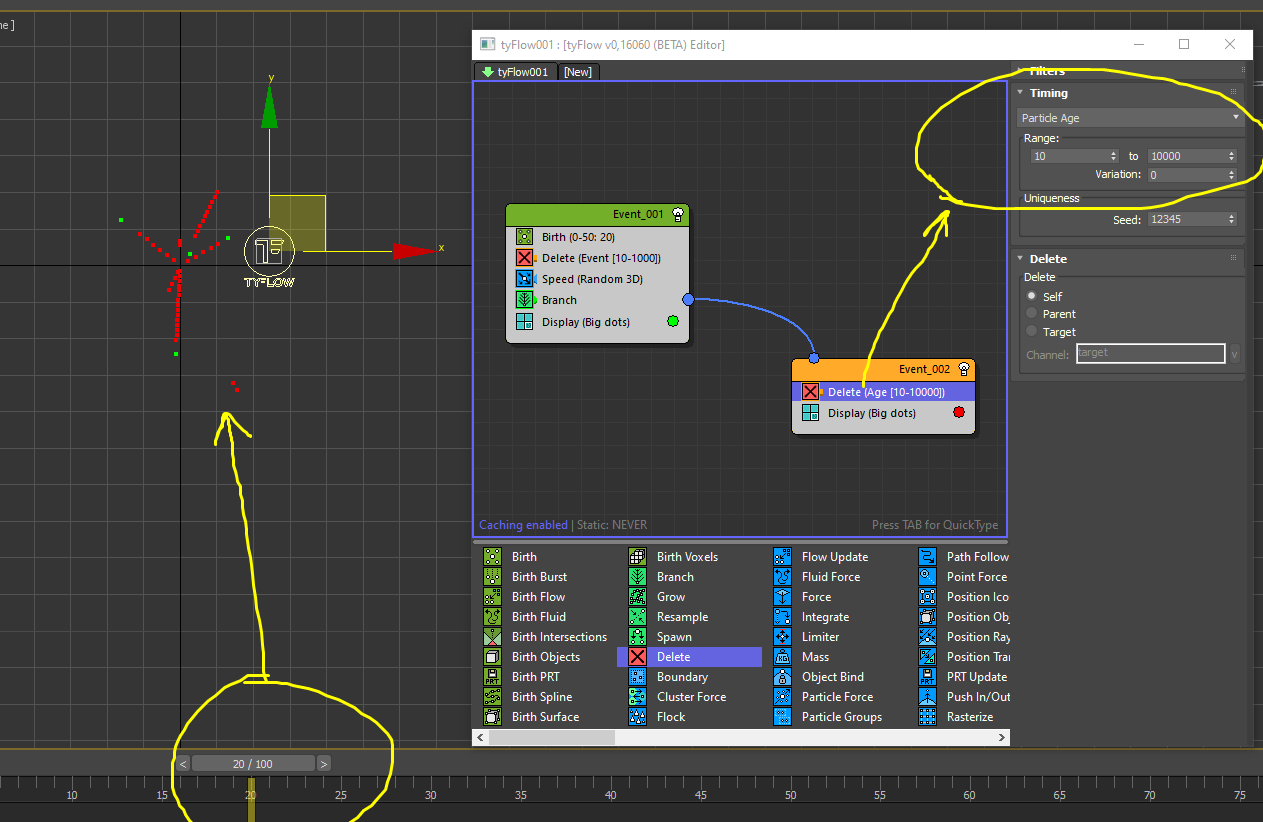Click the red Display color dot in Event_002
This screenshot has width=1263, height=822.
(958, 413)
